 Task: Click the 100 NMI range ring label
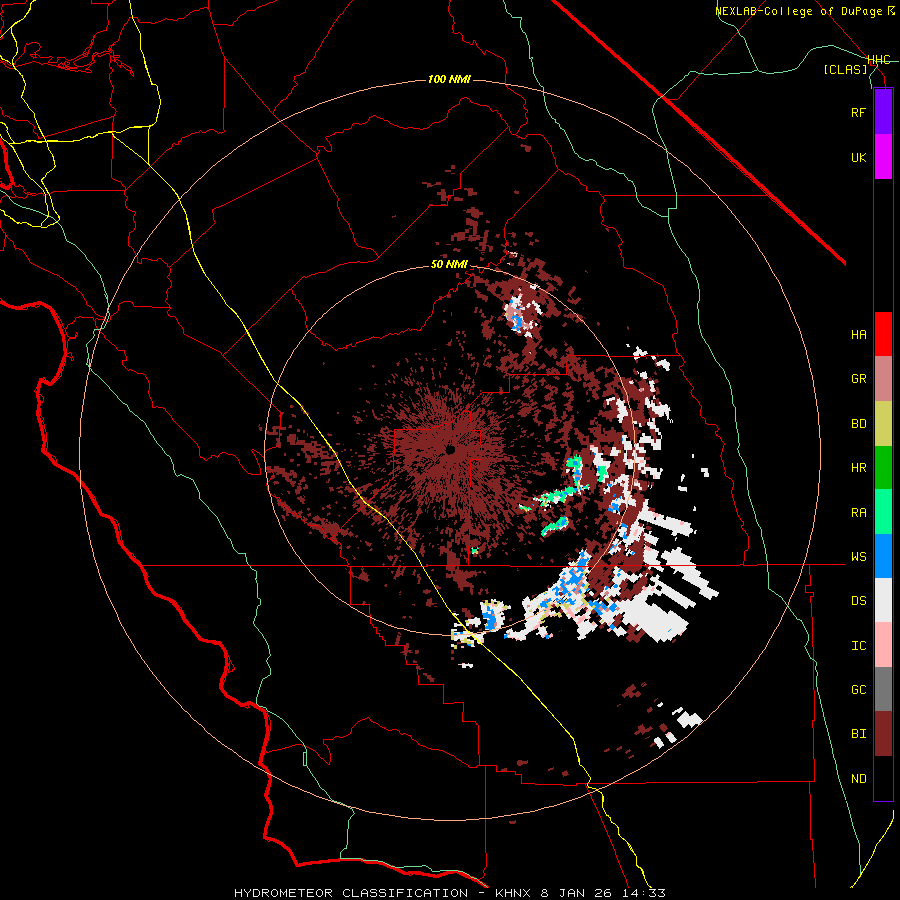[449, 79]
